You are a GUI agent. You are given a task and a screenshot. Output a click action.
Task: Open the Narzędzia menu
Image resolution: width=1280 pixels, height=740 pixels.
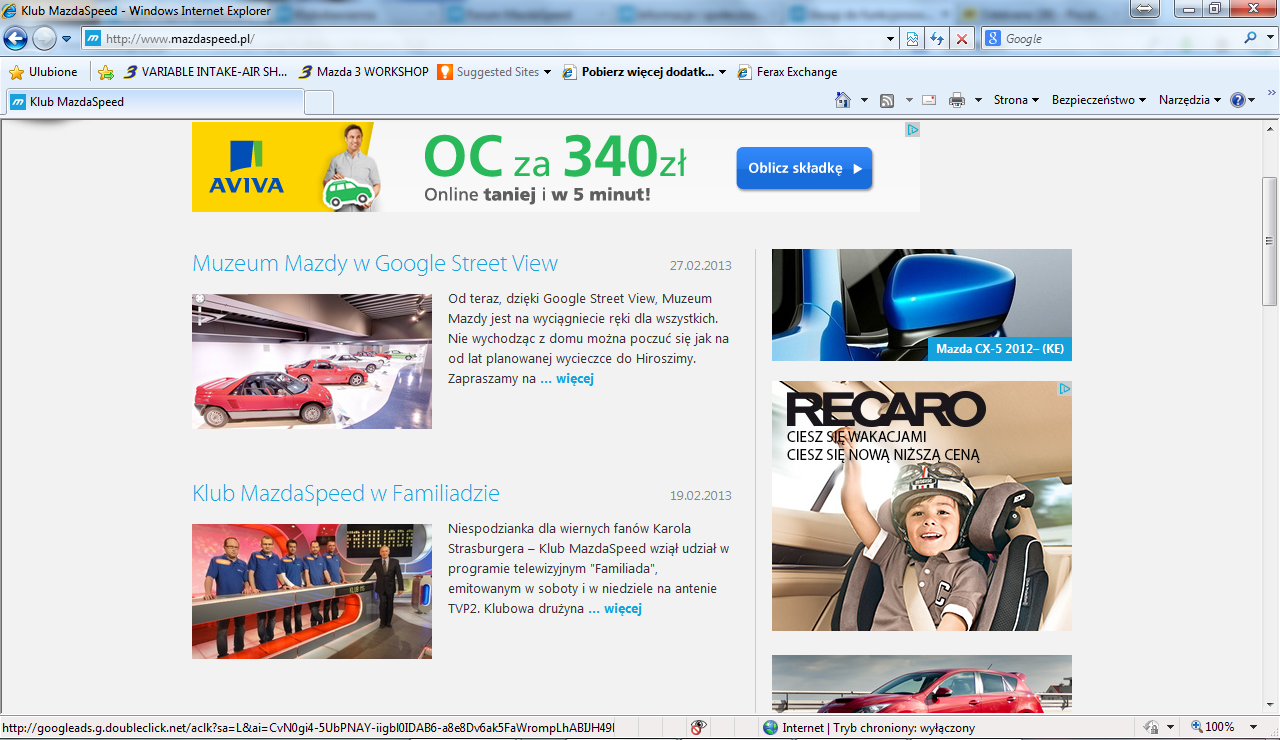pyautogui.click(x=1189, y=100)
